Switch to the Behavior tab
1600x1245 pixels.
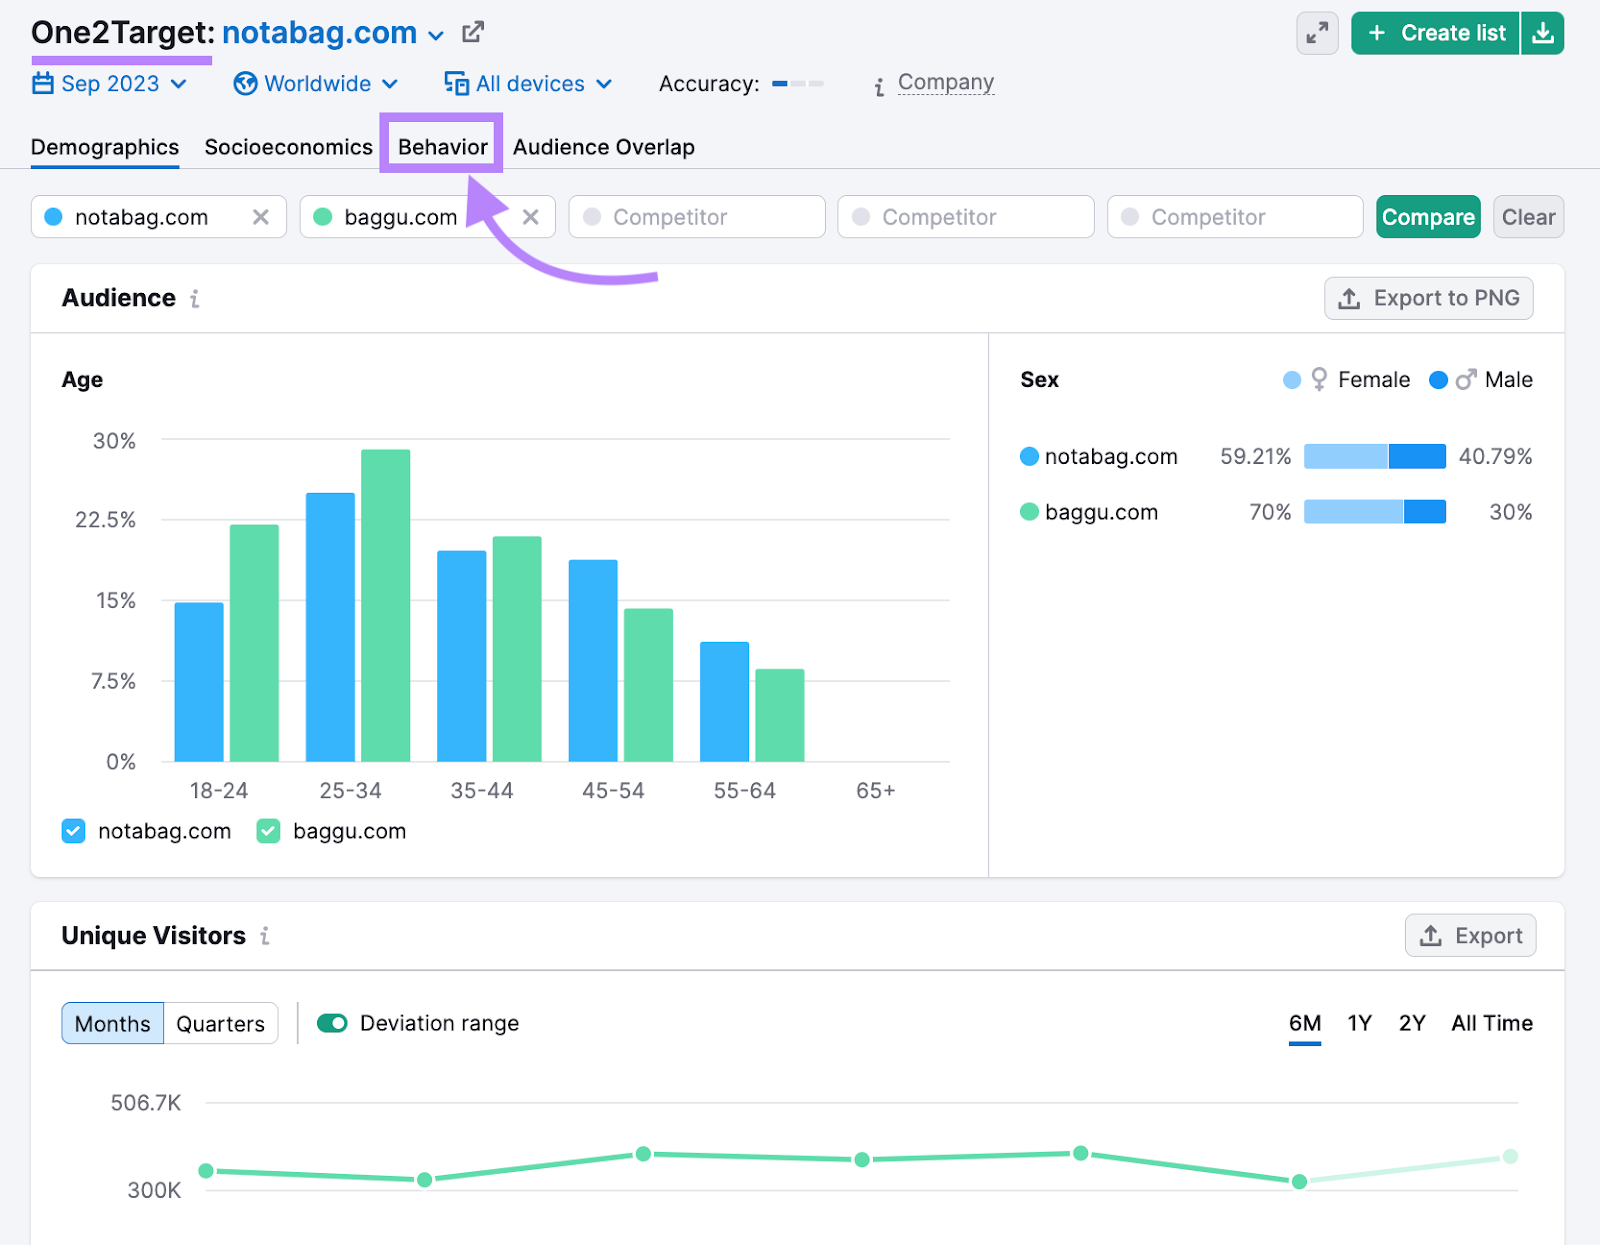click(441, 146)
